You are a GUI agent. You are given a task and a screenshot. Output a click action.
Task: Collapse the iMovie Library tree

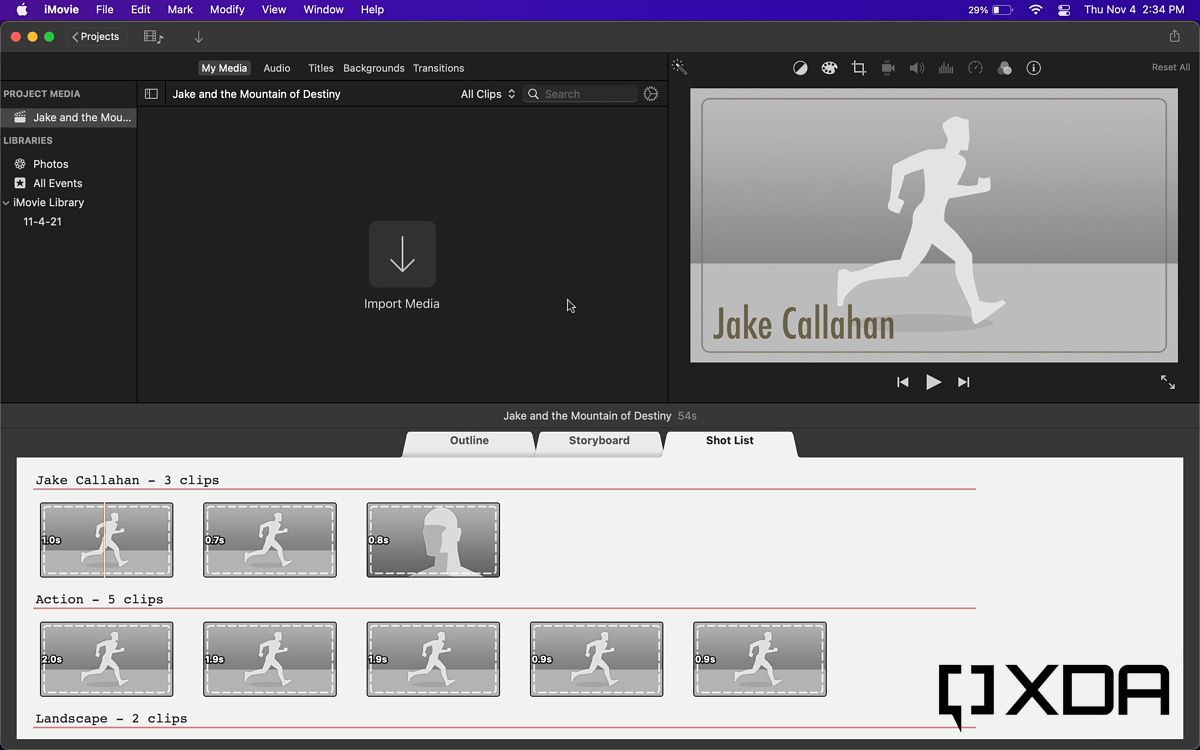[x=7, y=202]
